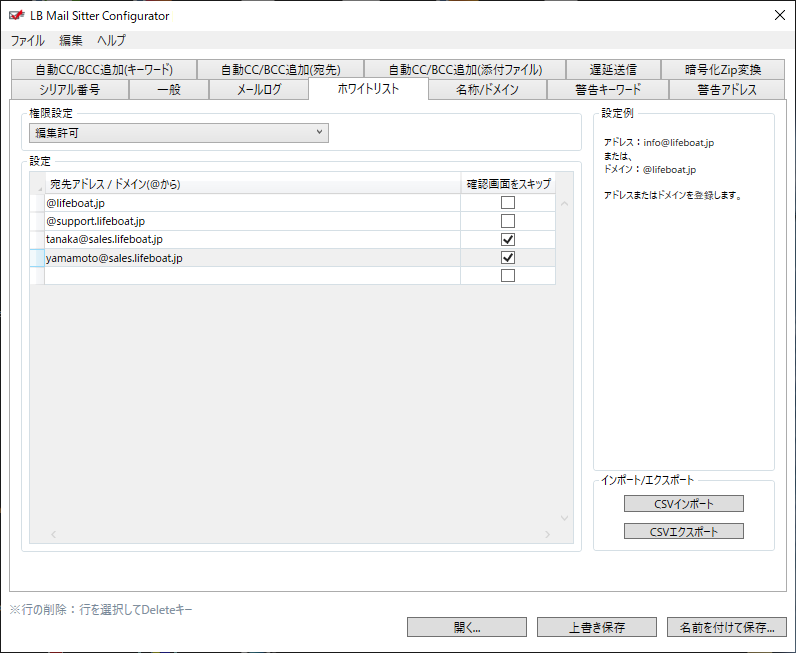
Task: Click the 確認画面をスキップ column header
Action: [508, 184]
